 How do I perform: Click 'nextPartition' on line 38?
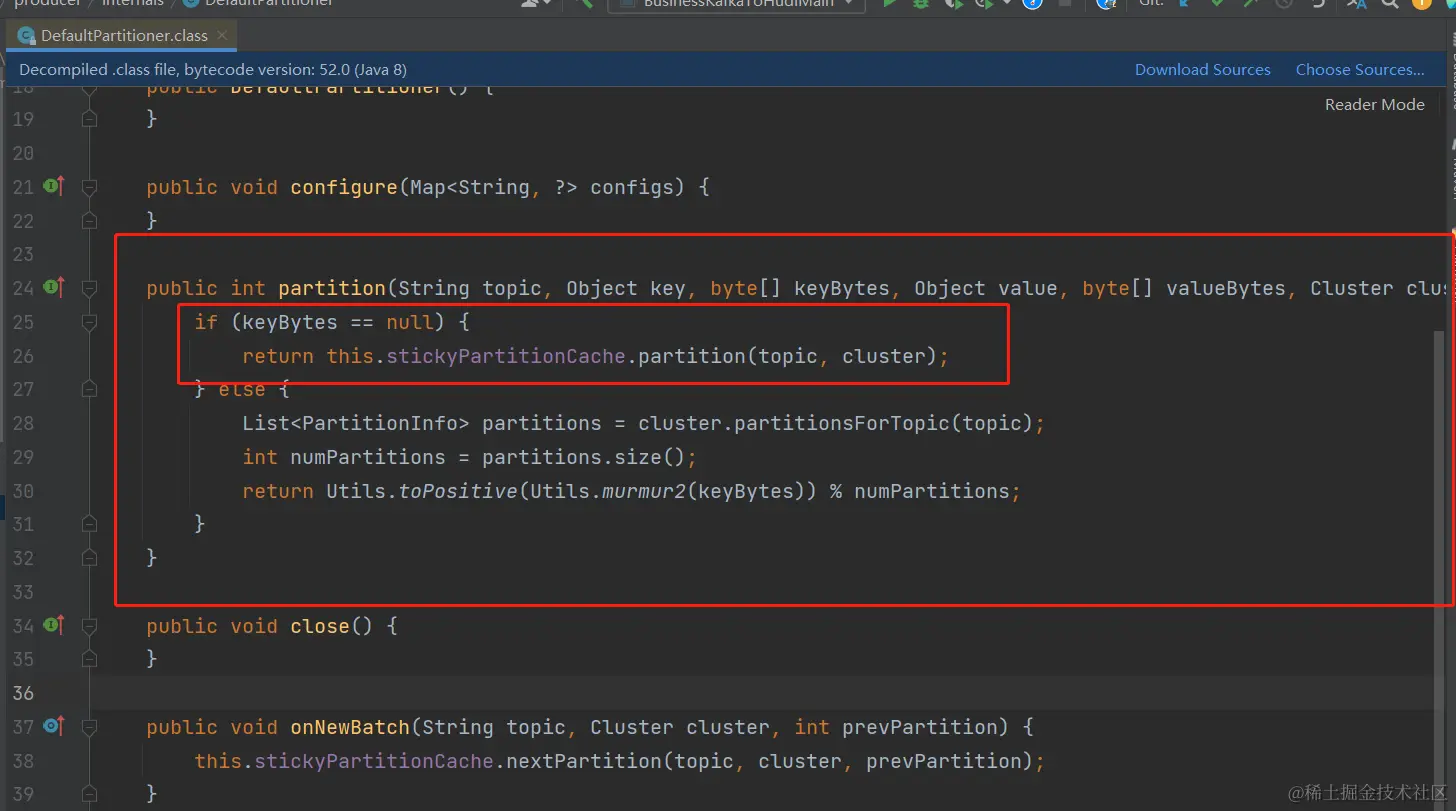point(584,761)
